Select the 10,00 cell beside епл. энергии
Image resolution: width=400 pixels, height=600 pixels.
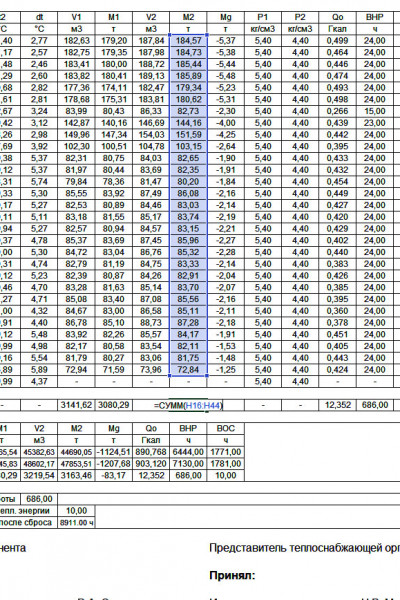[x=77, y=511]
